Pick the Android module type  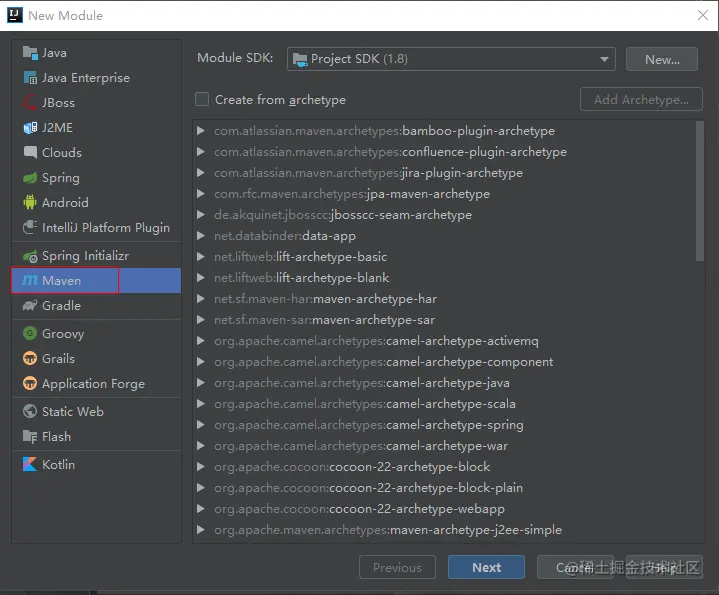pos(96,202)
